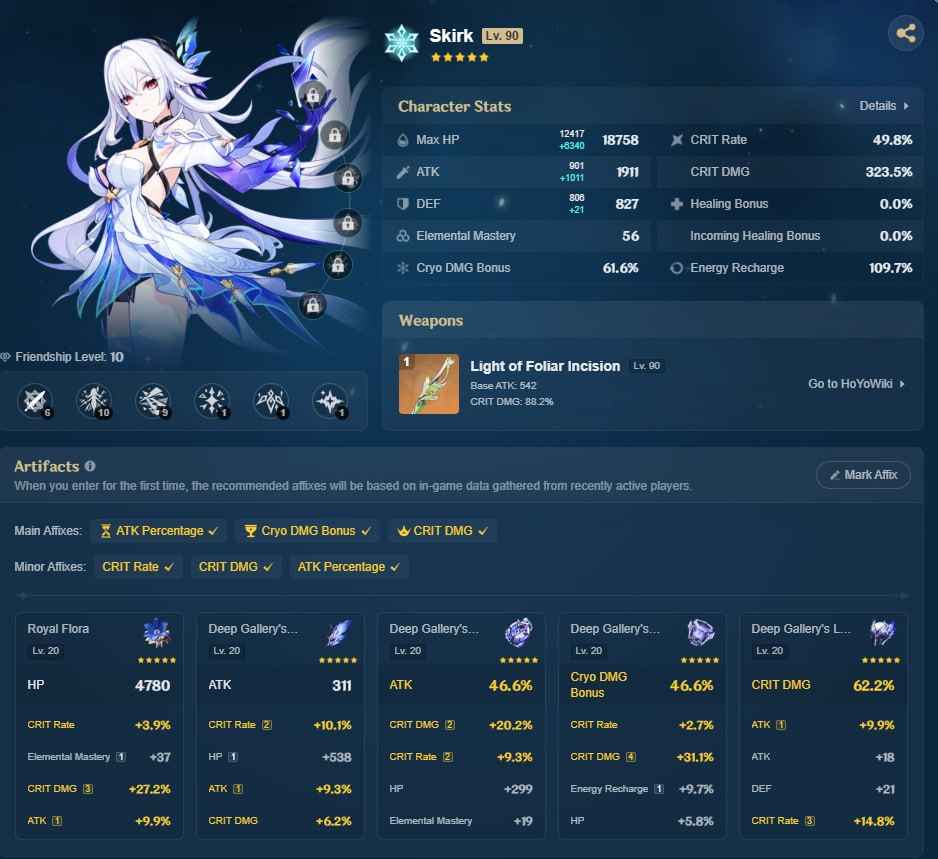Click the Energy Recharge +9.7% substat

click(642, 789)
